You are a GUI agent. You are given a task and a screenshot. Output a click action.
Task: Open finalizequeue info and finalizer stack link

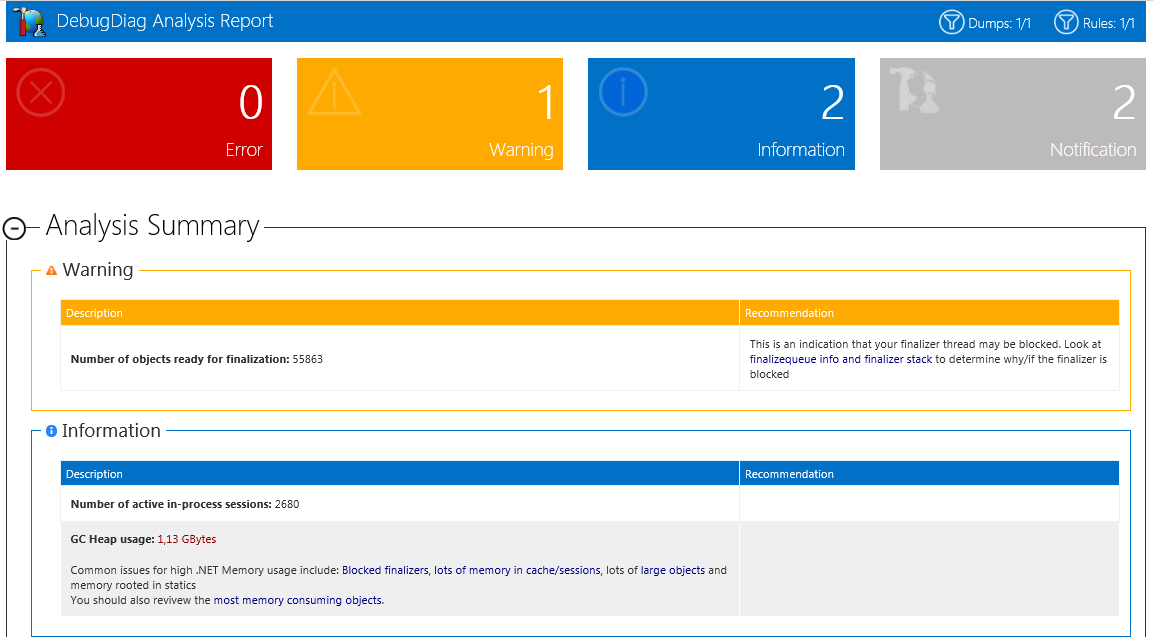[840, 359]
